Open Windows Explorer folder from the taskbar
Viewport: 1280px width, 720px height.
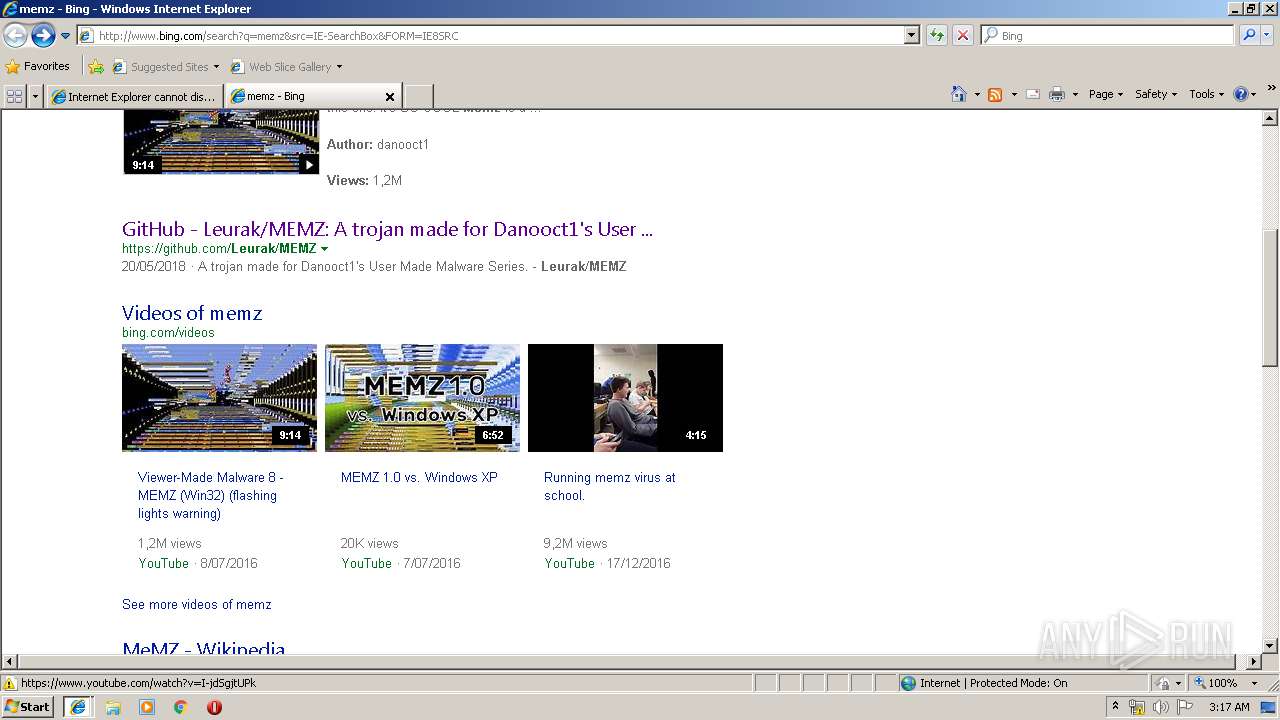click(113, 707)
